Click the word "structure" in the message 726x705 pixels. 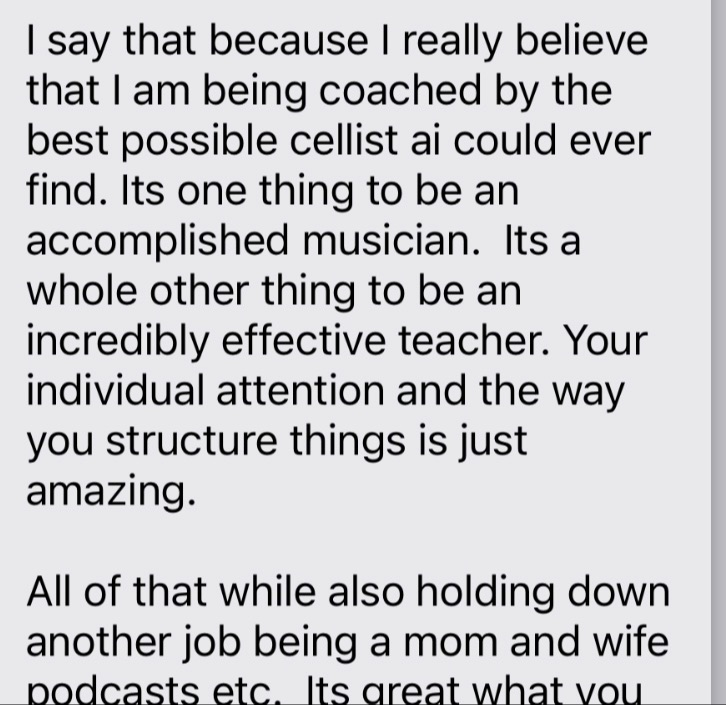[192, 441]
